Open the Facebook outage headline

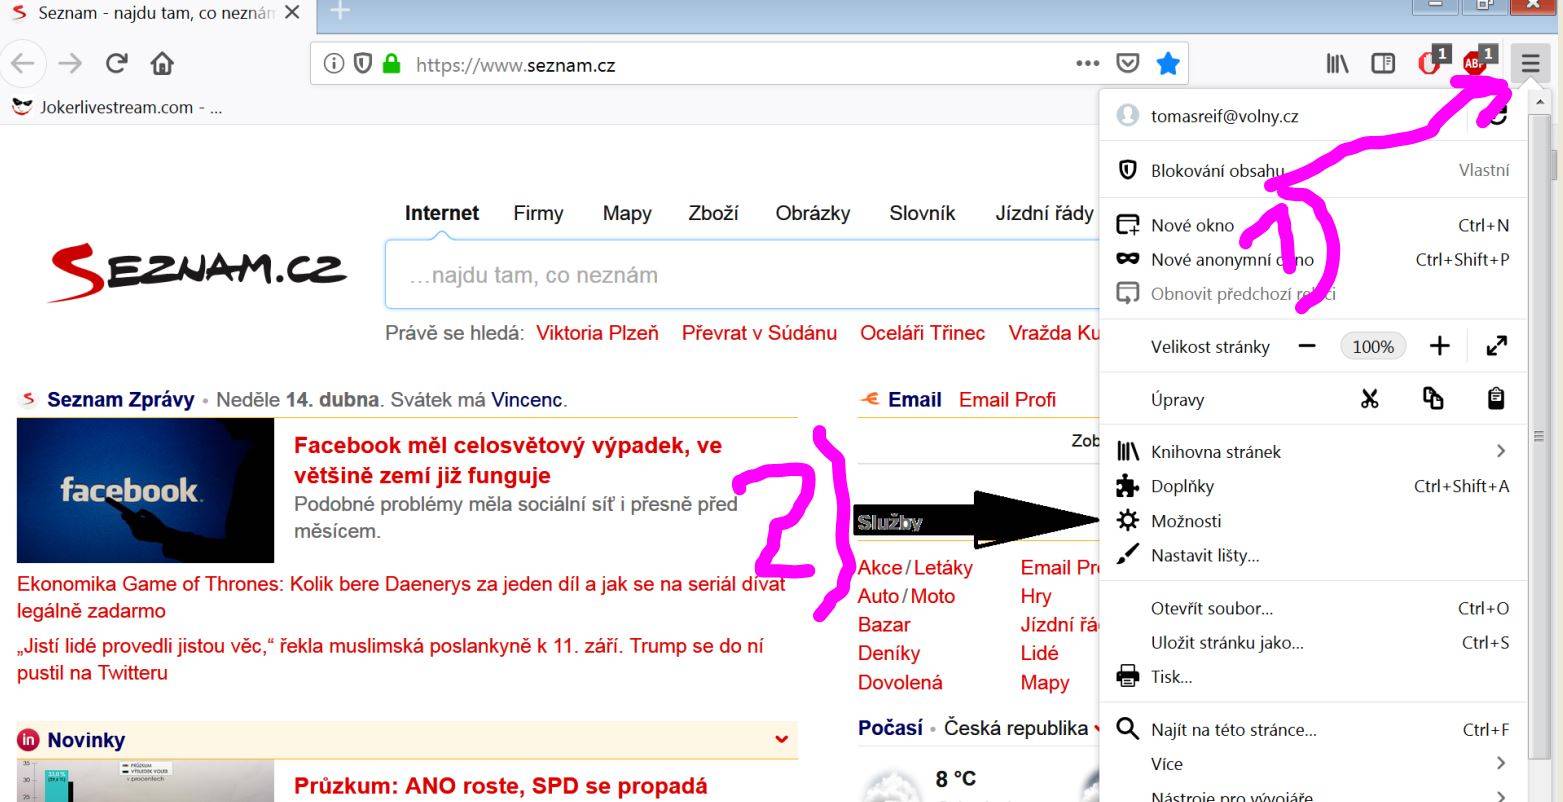[508, 460]
